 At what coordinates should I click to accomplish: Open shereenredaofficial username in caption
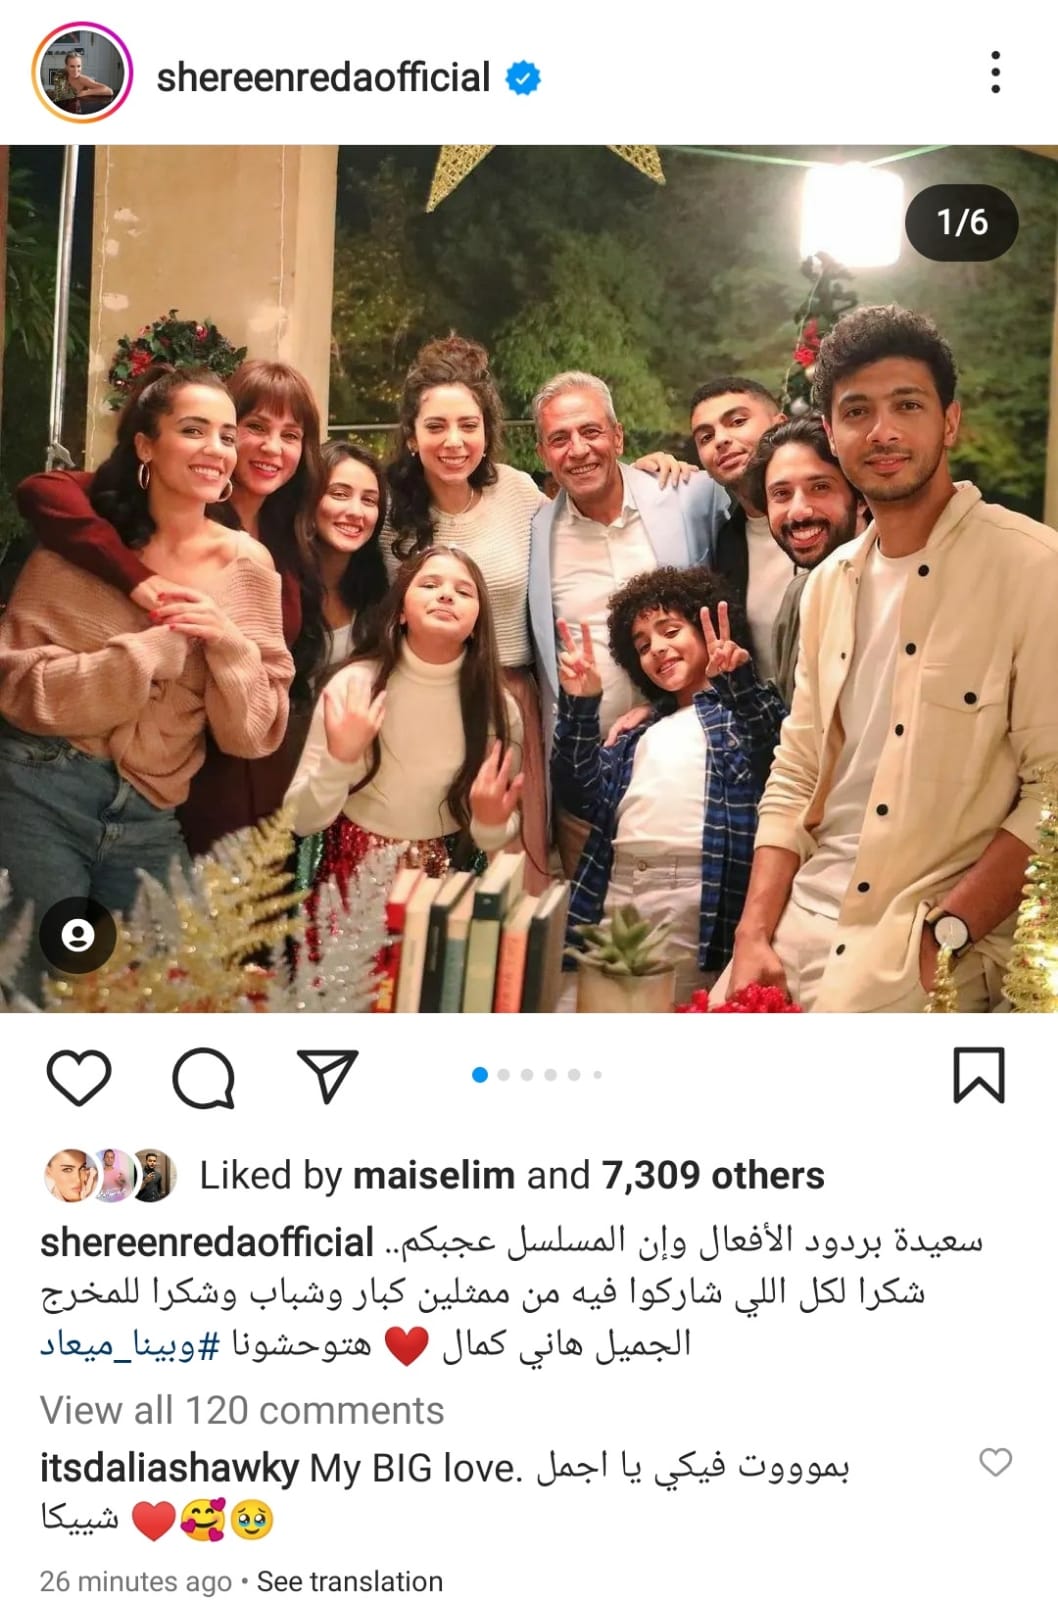tap(207, 1242)
